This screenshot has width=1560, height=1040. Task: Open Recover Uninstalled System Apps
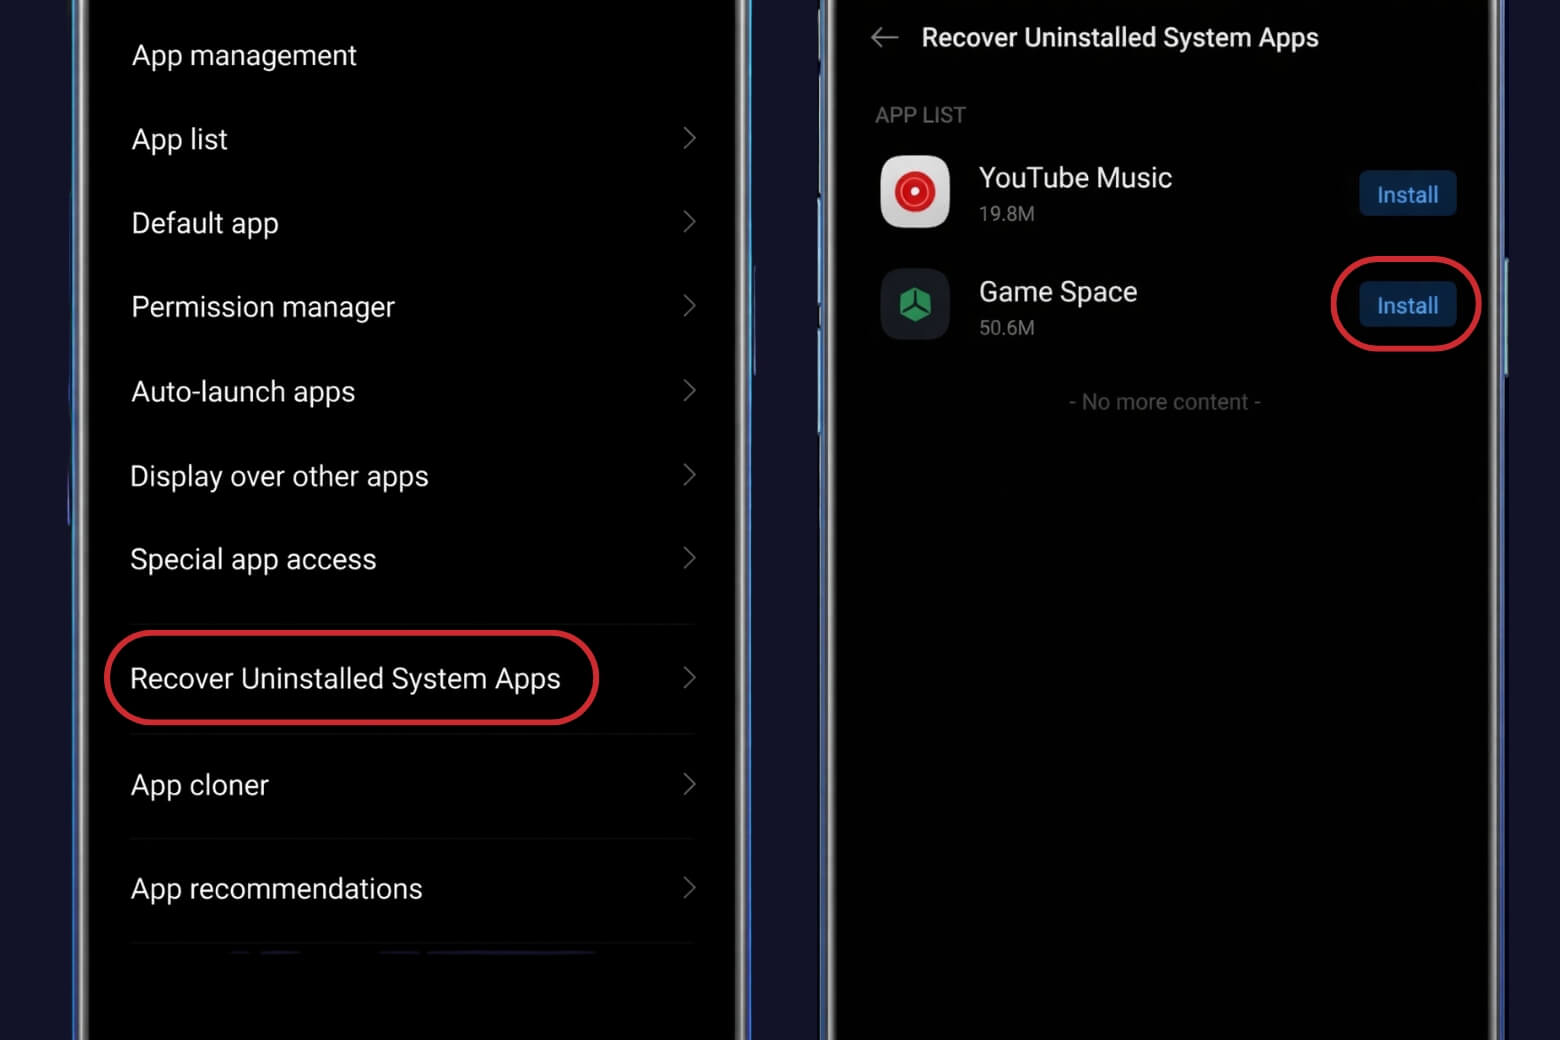(345, 678)
